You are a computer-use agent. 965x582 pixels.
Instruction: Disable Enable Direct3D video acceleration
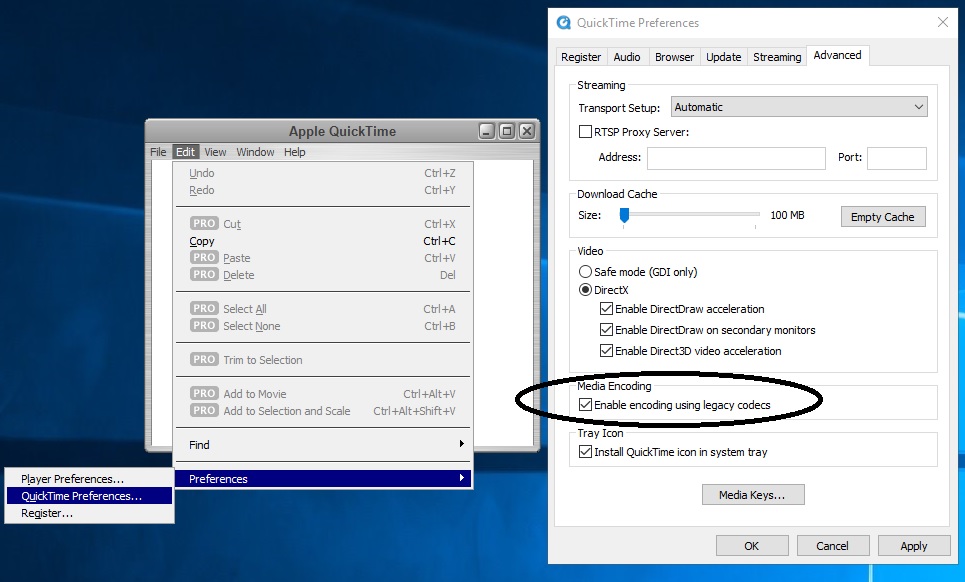606,351
